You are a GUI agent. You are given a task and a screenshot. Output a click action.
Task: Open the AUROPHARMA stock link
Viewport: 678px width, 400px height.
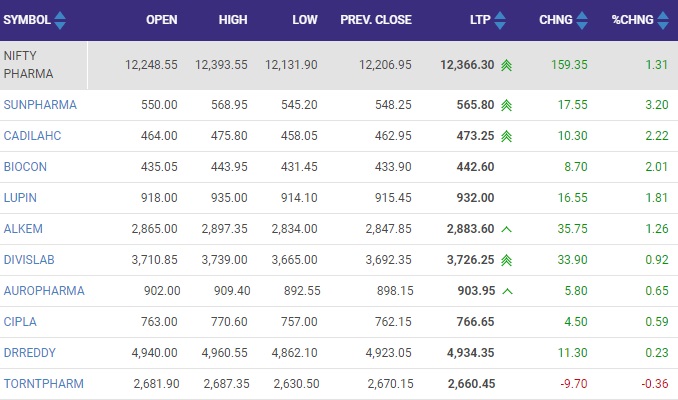coord(44,291)
